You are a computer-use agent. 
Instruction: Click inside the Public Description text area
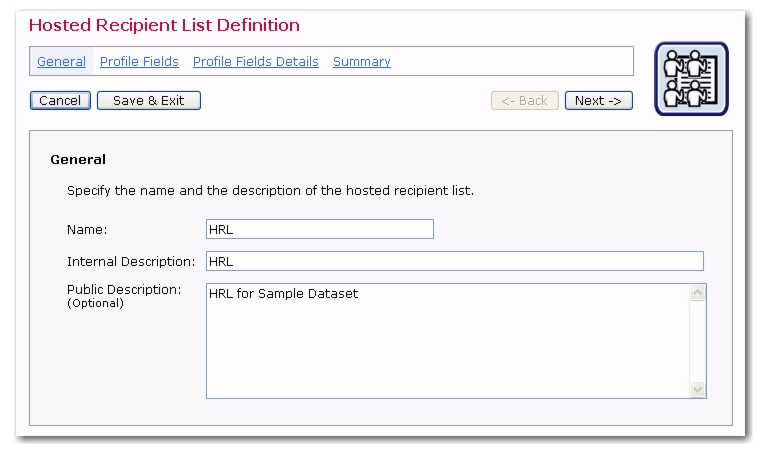(448, 341)
